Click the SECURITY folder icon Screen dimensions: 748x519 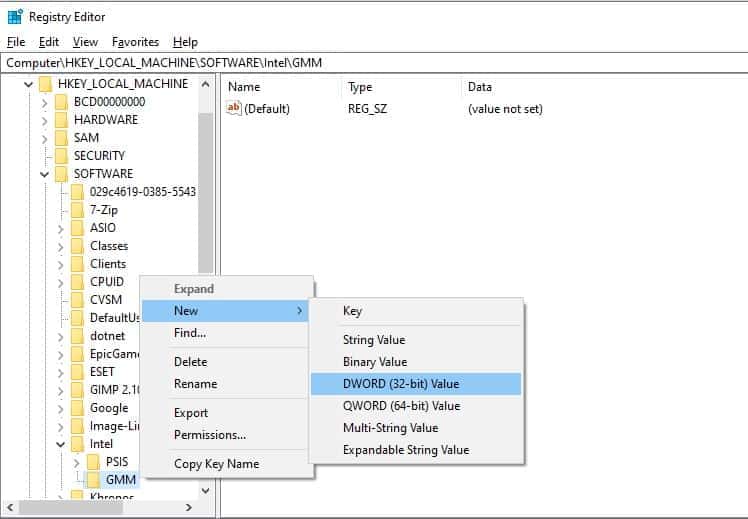point(61,156)
